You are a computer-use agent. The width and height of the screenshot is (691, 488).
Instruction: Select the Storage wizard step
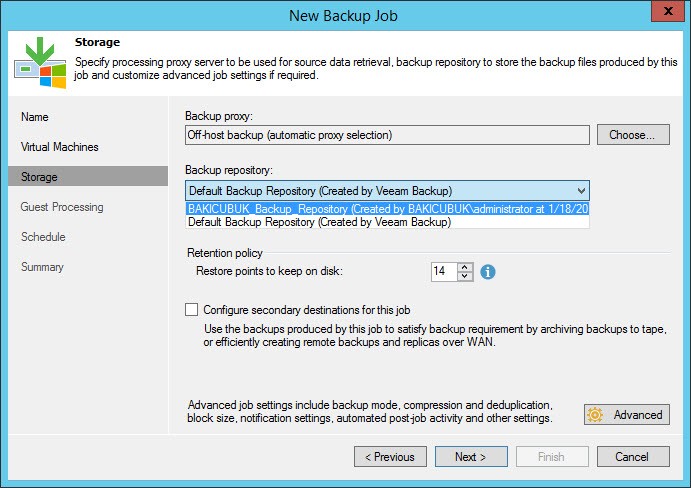coord(88,176)
